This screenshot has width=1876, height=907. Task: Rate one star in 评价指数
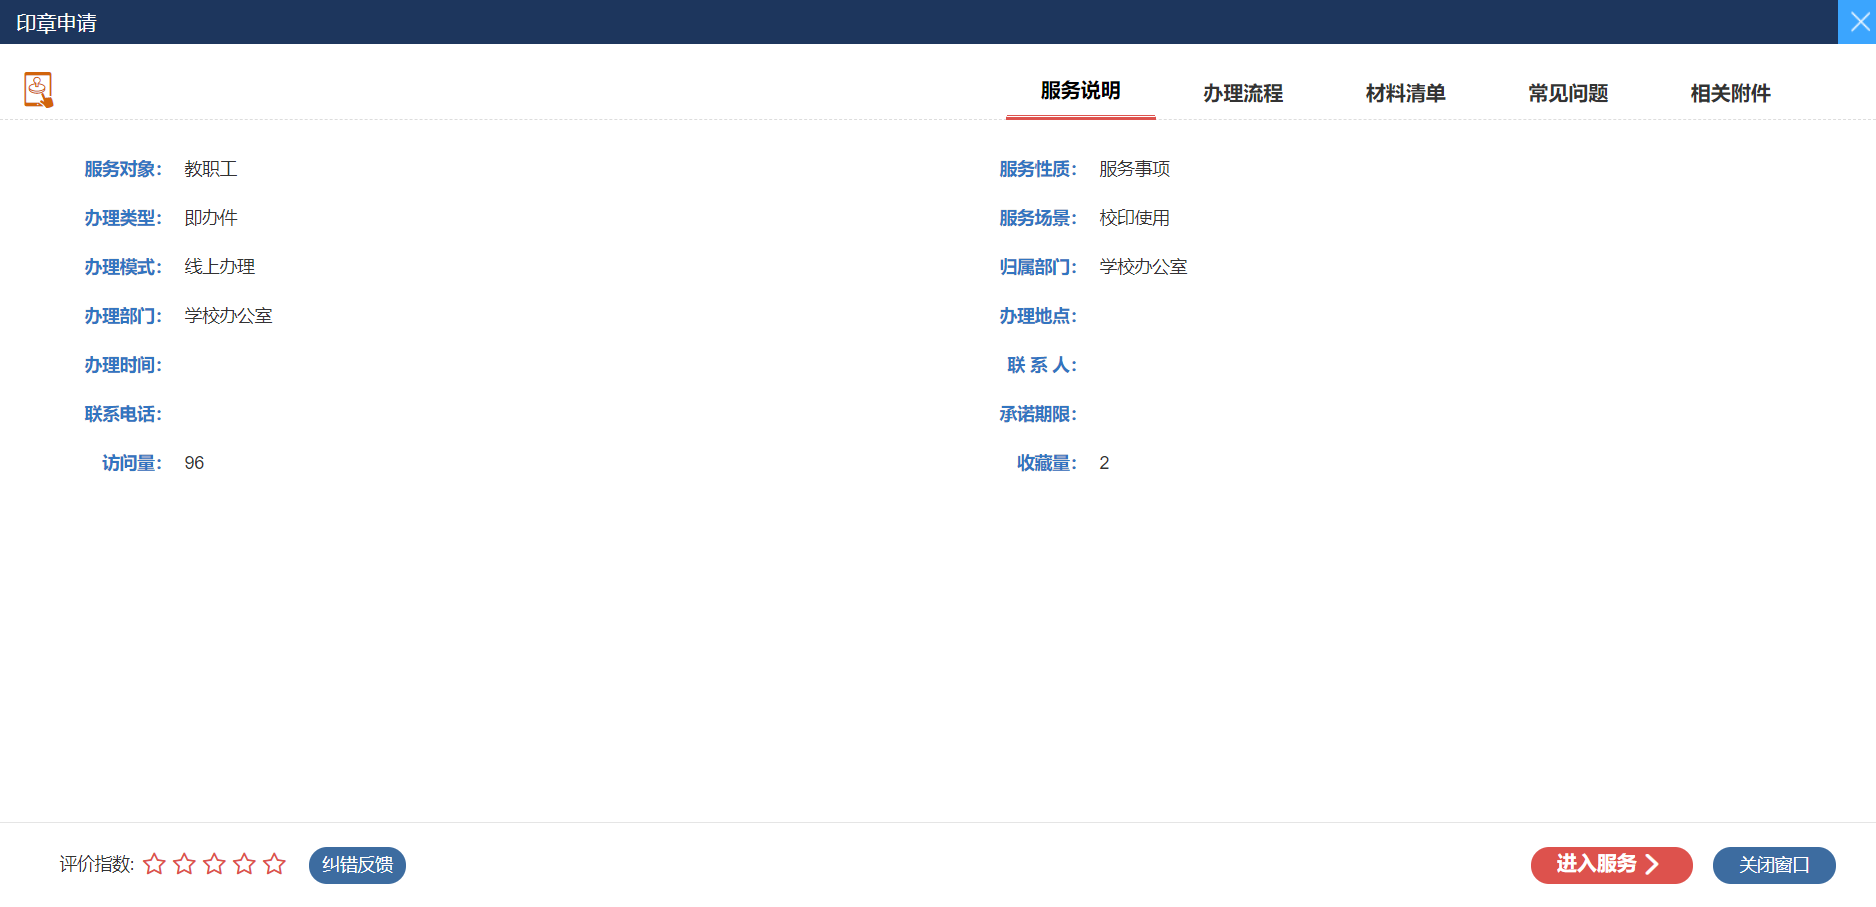154,864
